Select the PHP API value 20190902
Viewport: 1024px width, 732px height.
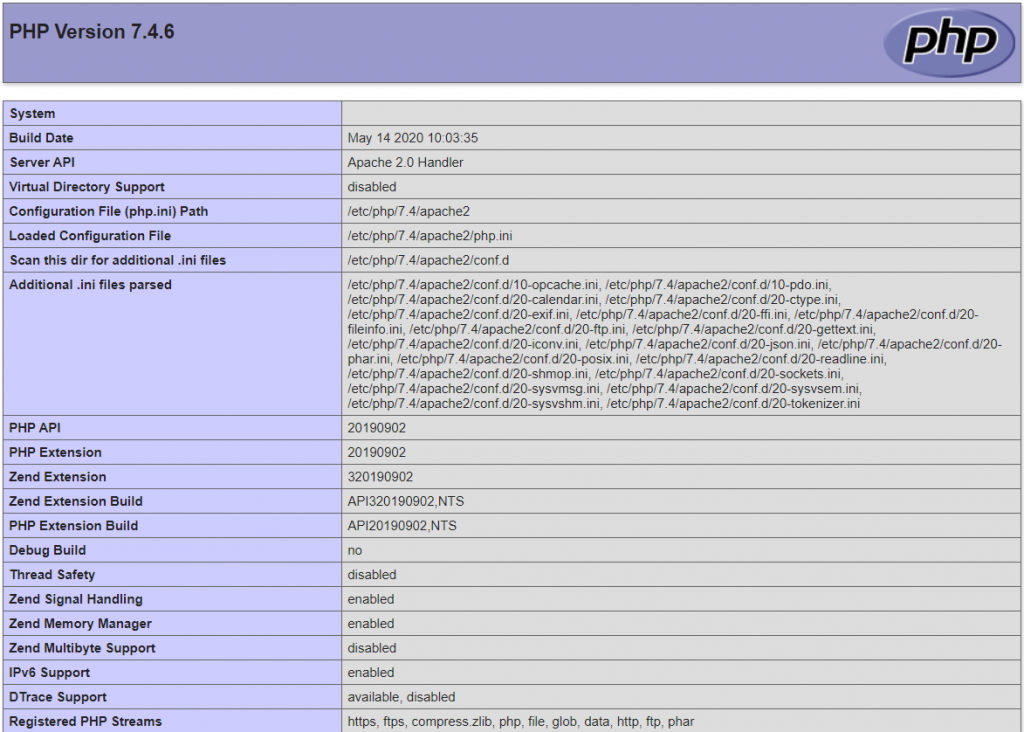pyautogui.click(x=377, y=428)
